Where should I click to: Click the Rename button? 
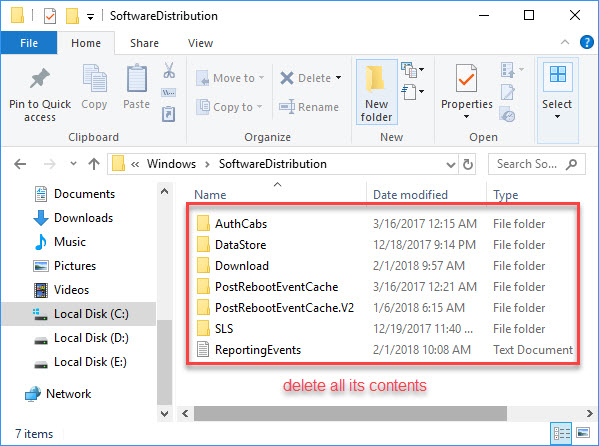tap(309, 107)
